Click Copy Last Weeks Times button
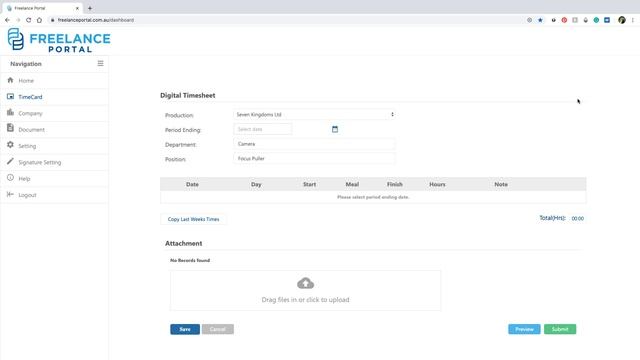640x360 pixels. (x=193, y=219)
